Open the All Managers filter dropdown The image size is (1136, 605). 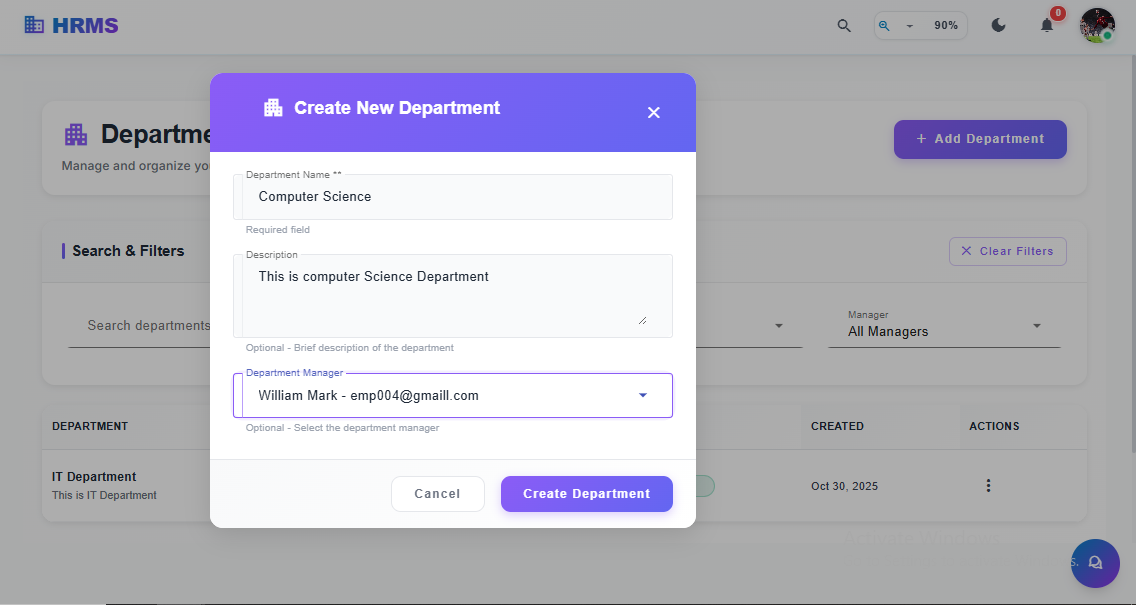pos(944,327)
